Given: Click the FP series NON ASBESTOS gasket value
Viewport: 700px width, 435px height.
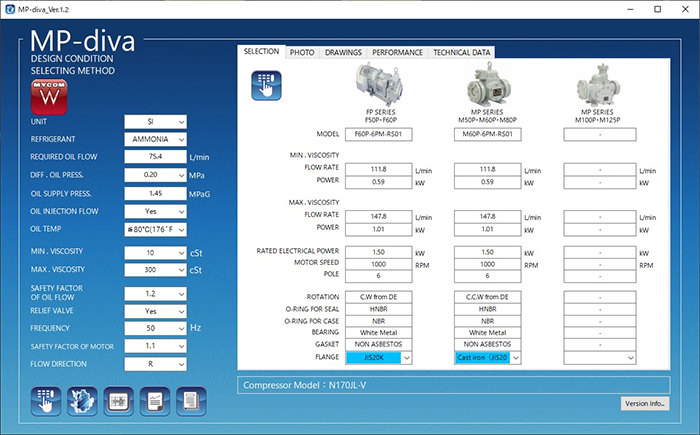Looking at the screenshot, I should [x=379, y=344].
